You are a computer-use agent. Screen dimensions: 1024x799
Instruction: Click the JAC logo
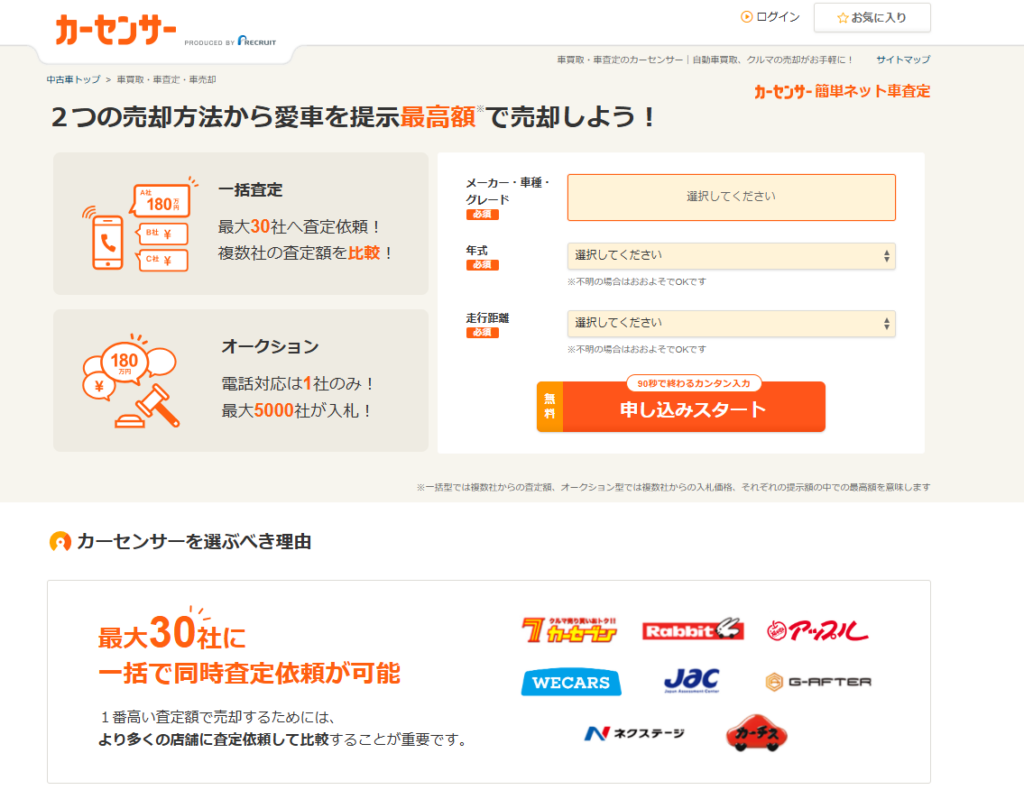(x=692, y=681)
